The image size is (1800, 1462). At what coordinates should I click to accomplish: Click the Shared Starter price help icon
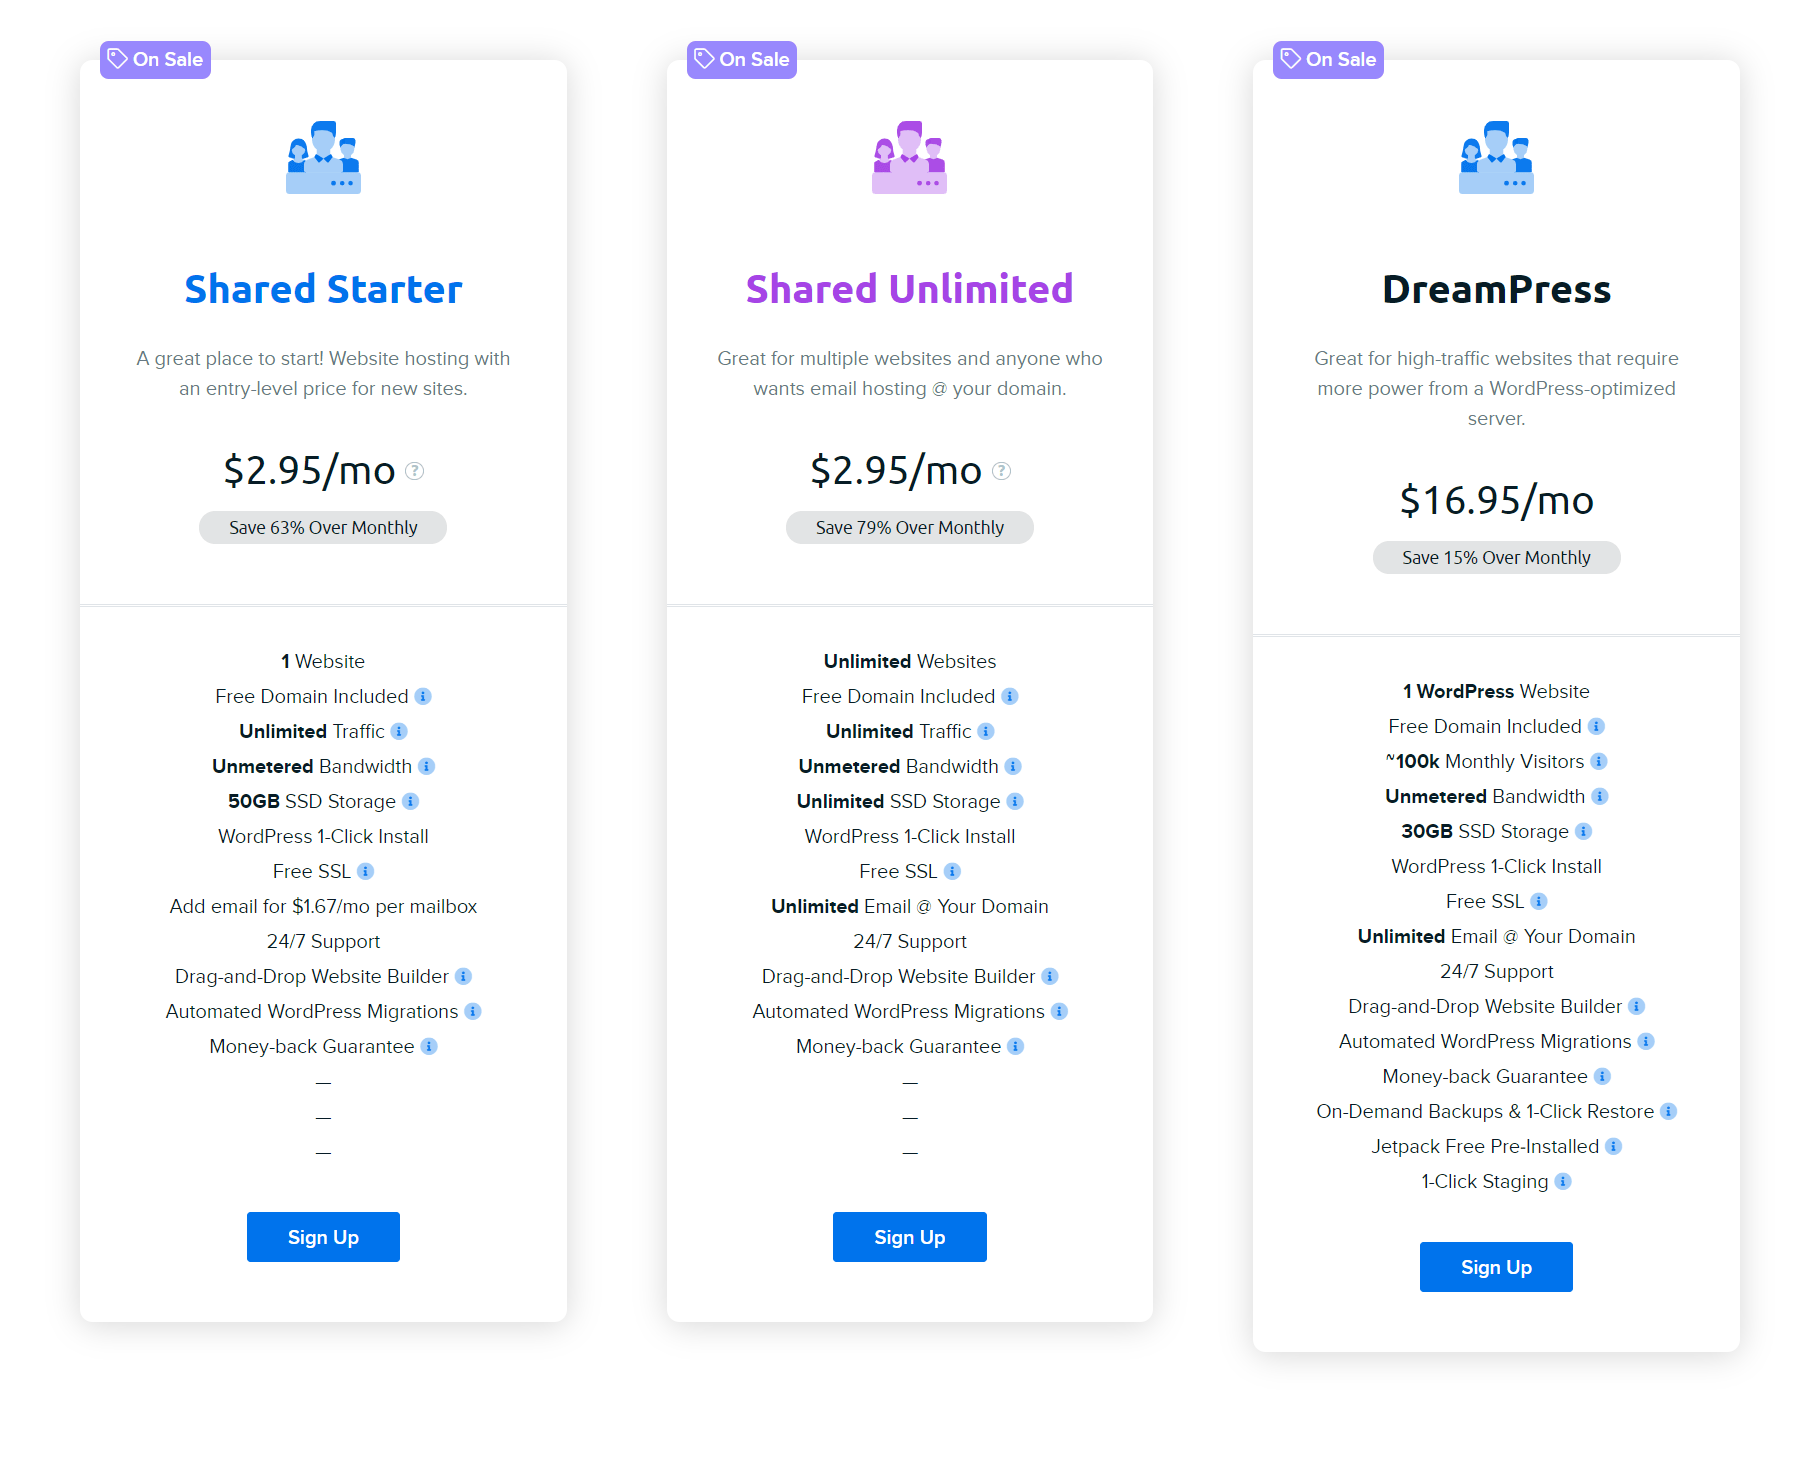(415, 471)
